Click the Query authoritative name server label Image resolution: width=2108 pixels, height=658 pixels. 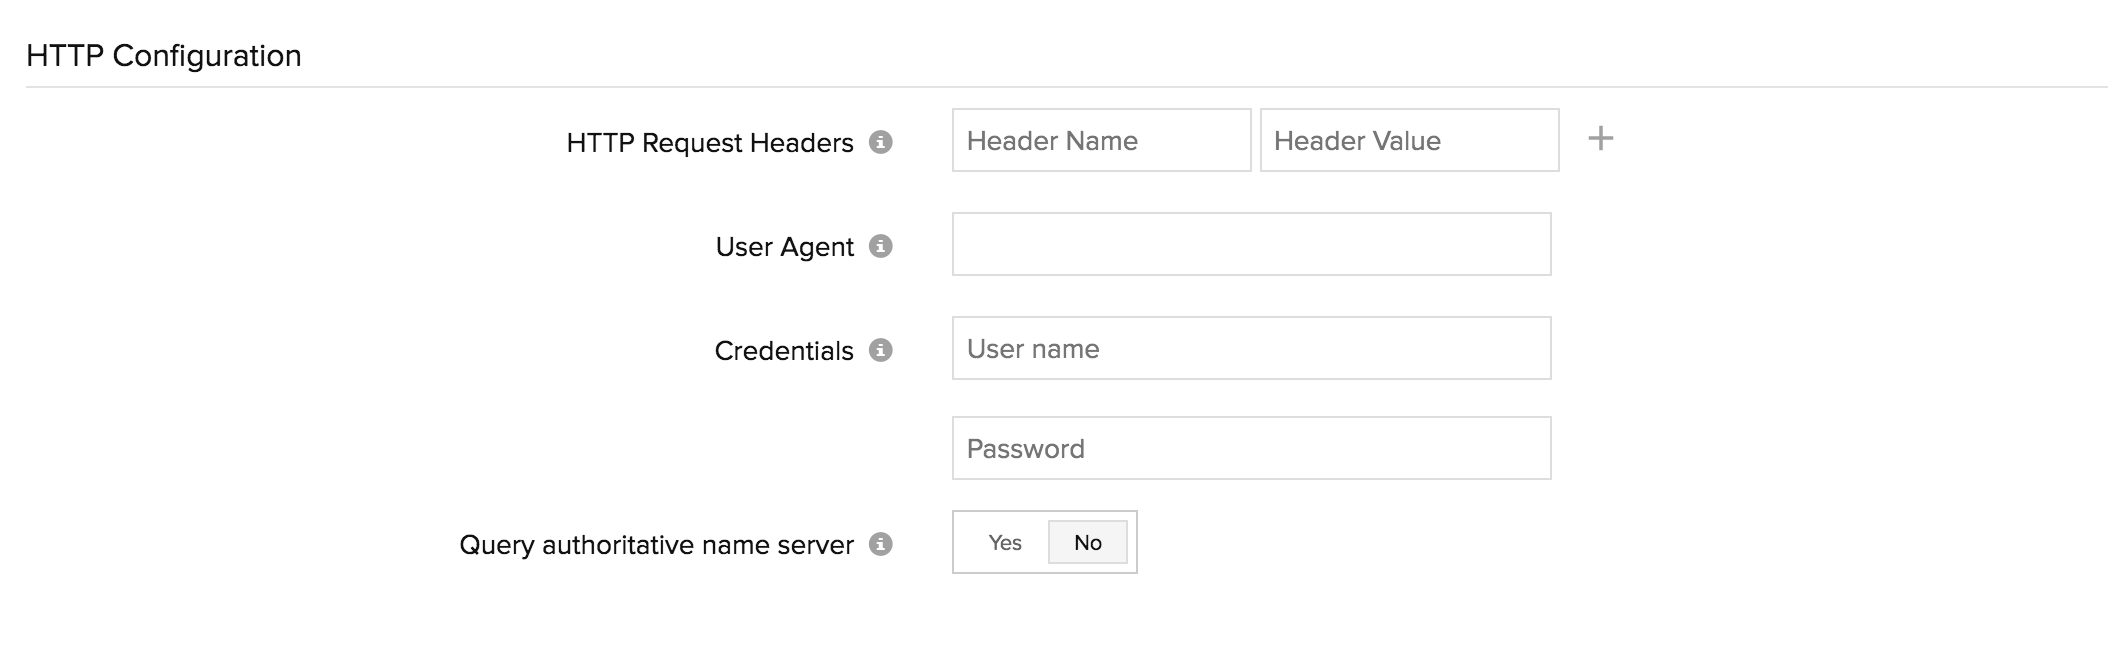656,545
